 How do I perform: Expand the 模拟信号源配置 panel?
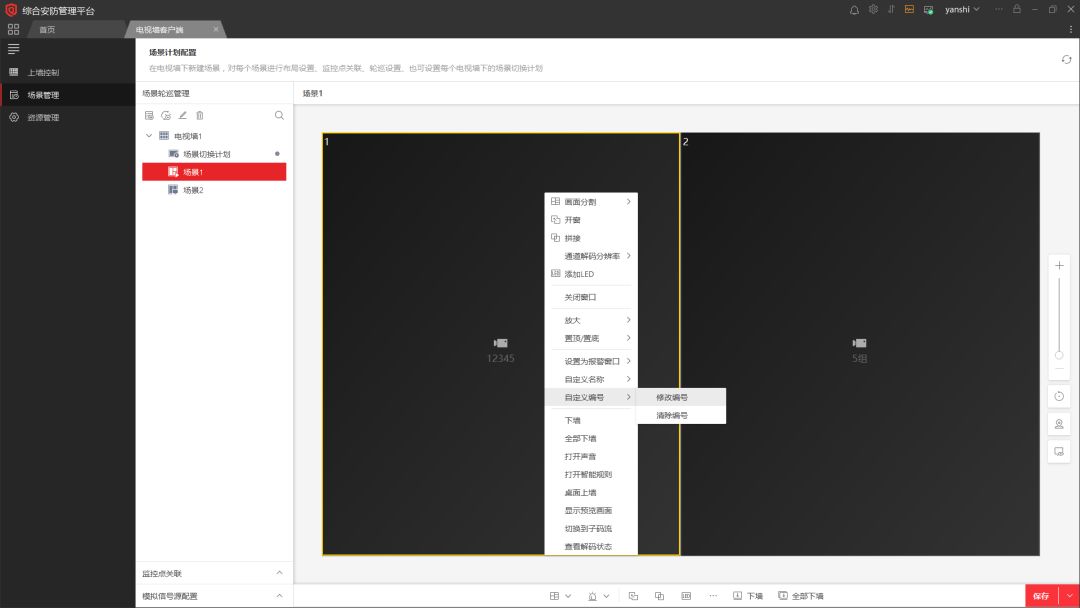[279, 596]
